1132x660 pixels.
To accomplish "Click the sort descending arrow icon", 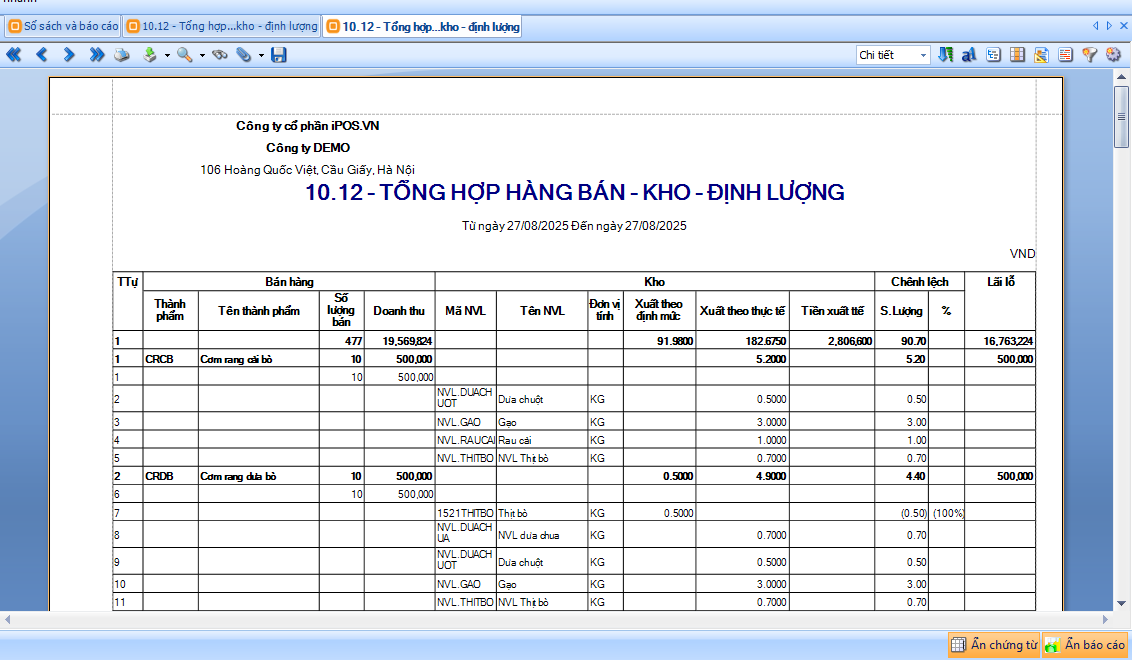I will coord(946,55).
